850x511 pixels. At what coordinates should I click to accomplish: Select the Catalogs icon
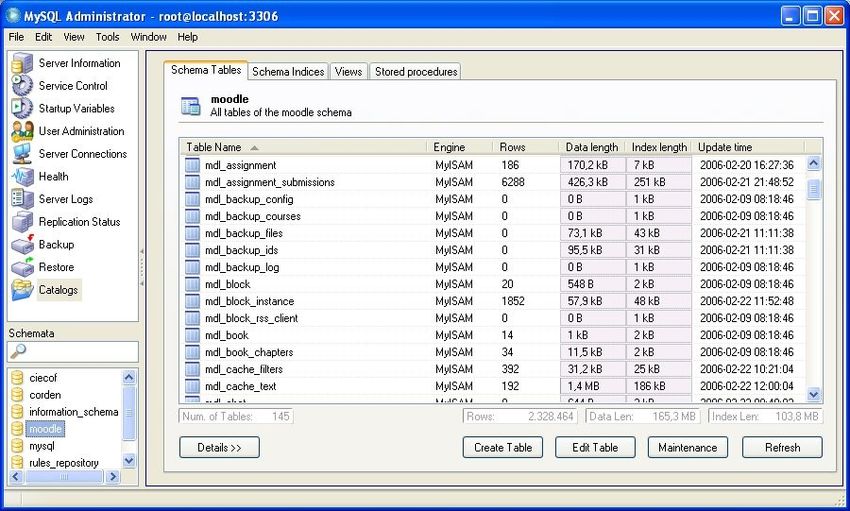22,290
